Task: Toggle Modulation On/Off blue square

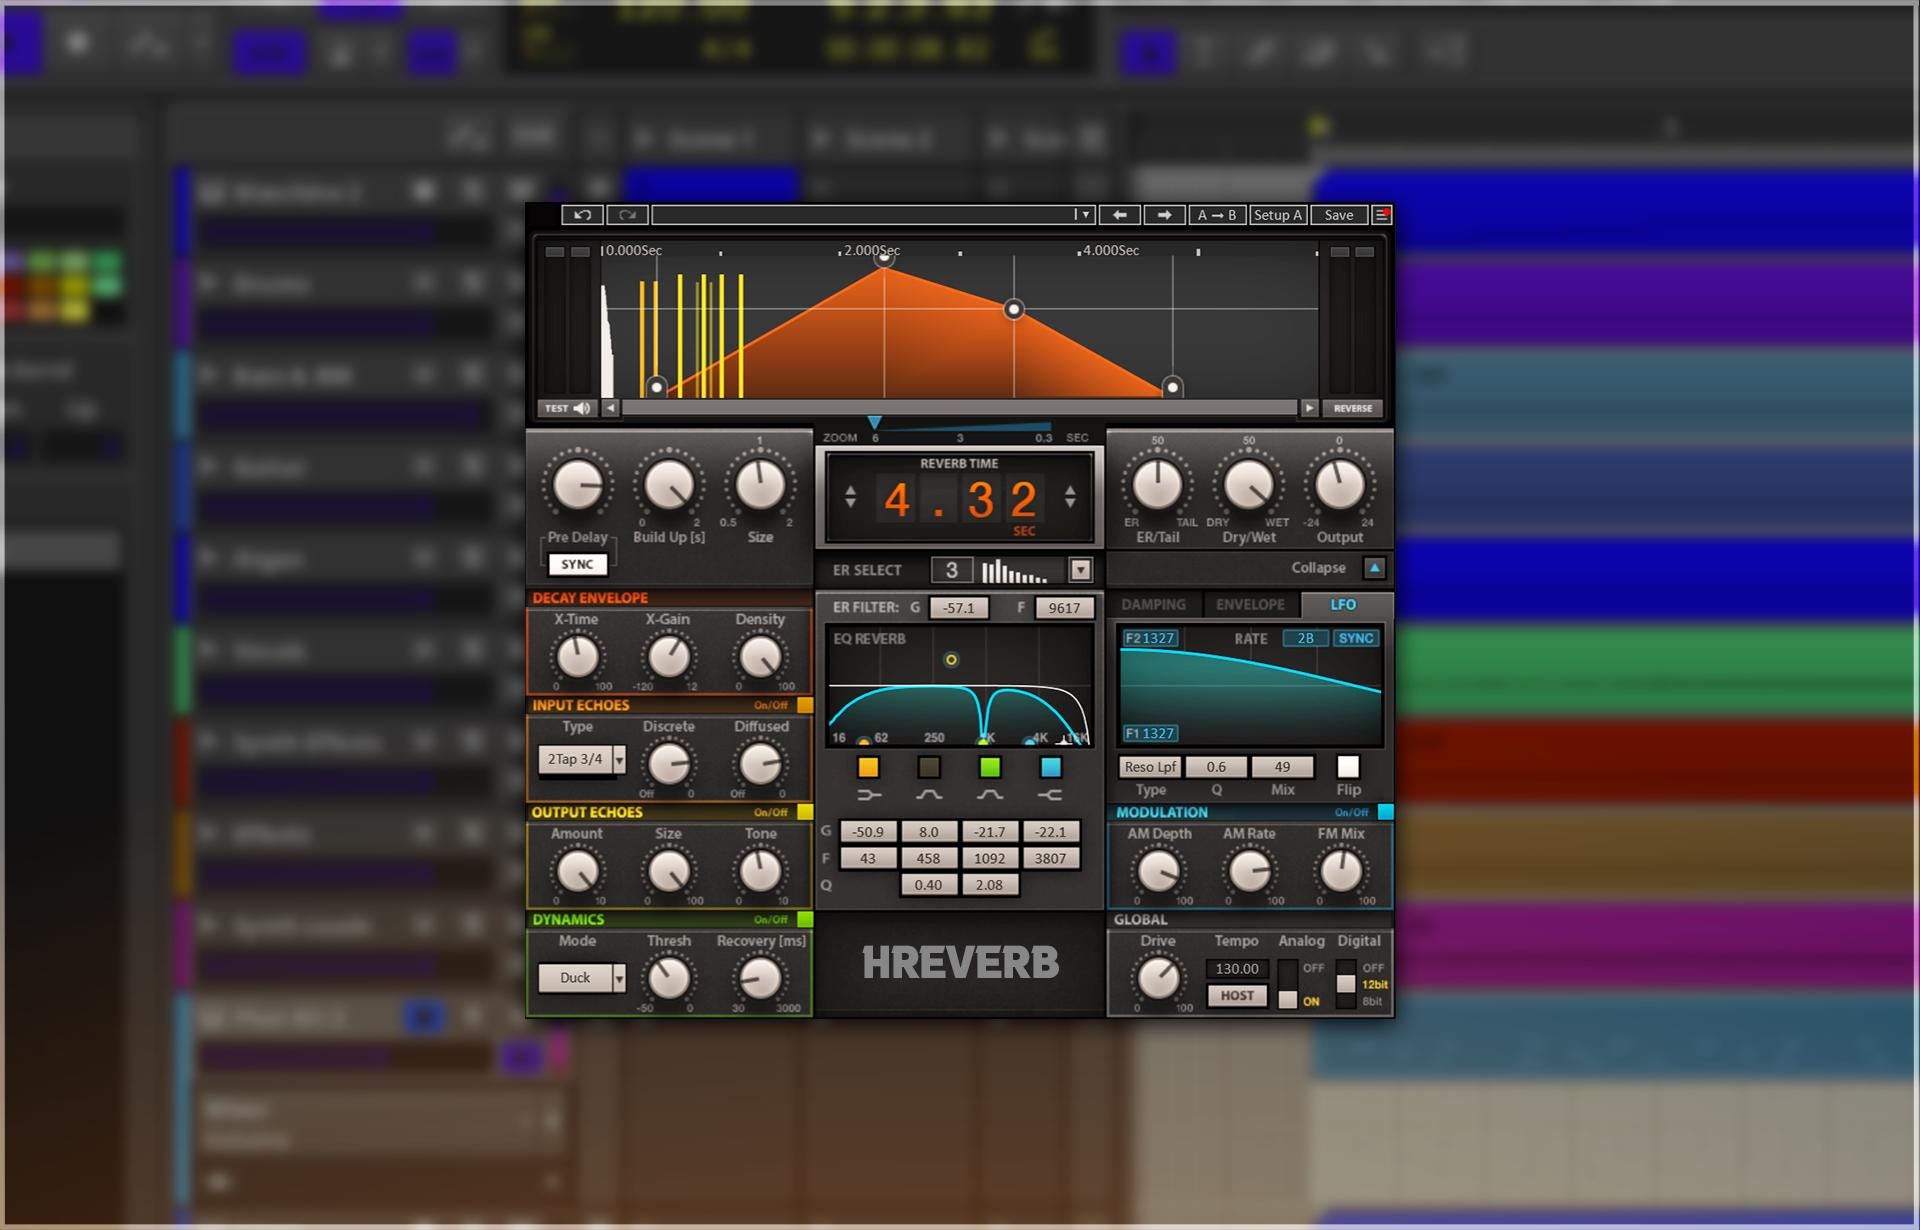Action: pyautogui.click(x=1385, y=812)
